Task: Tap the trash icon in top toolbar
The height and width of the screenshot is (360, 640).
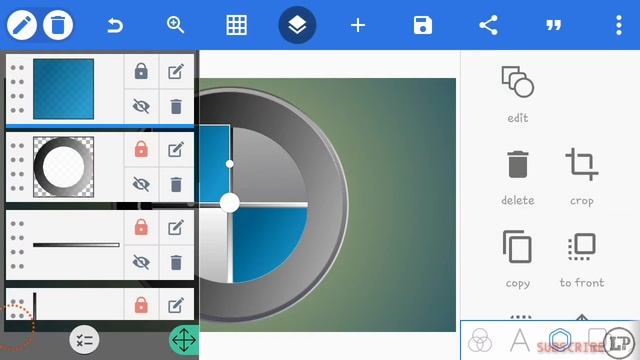Action: pyautogui.click(x=58, y=25)
